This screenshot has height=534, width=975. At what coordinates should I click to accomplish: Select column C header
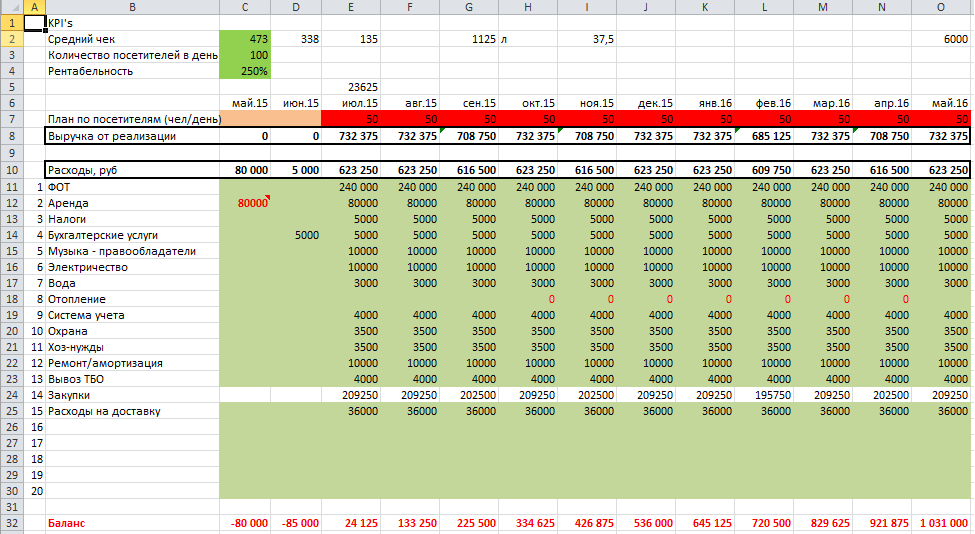(245, 7)
